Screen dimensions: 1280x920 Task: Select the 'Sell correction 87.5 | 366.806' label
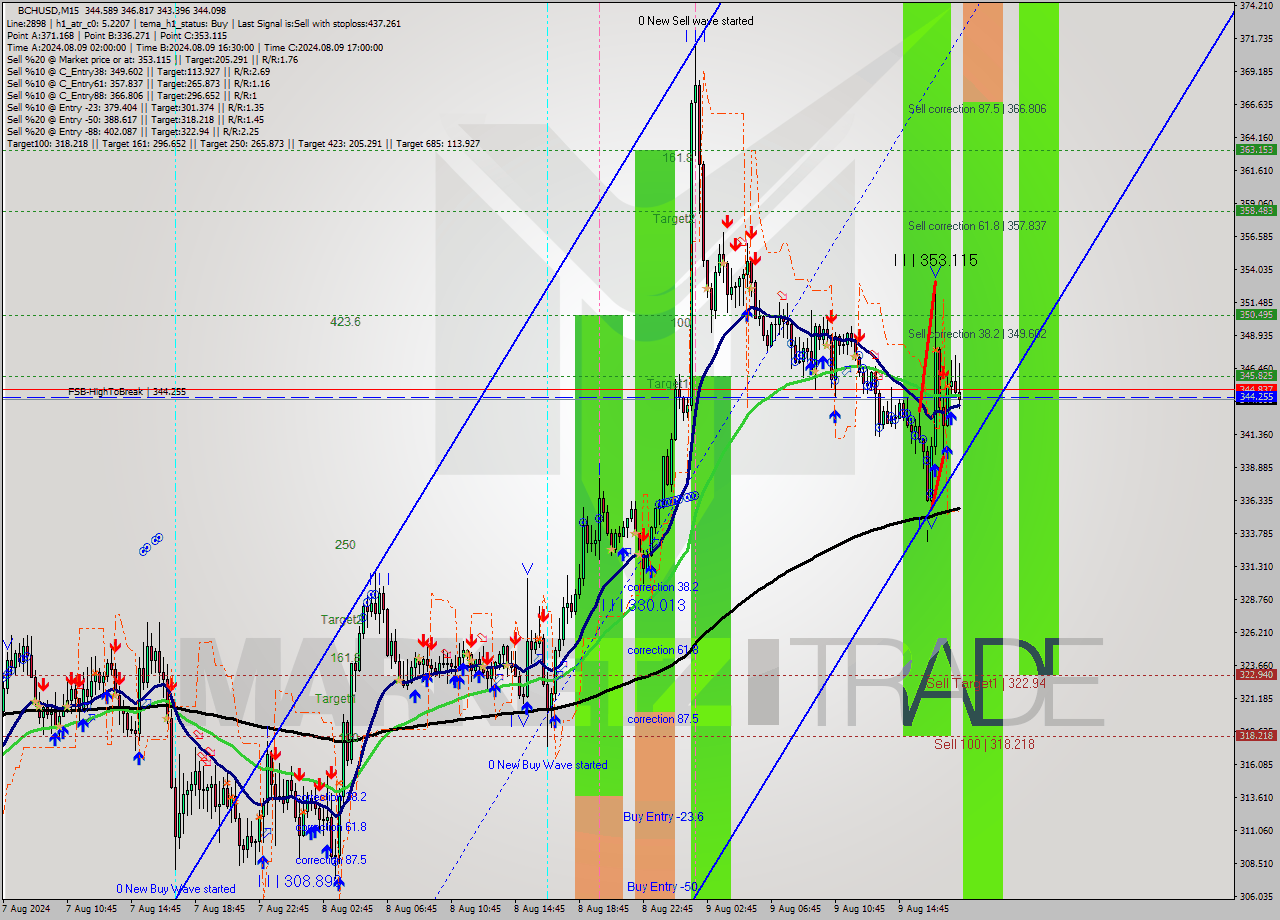(977, 108)
